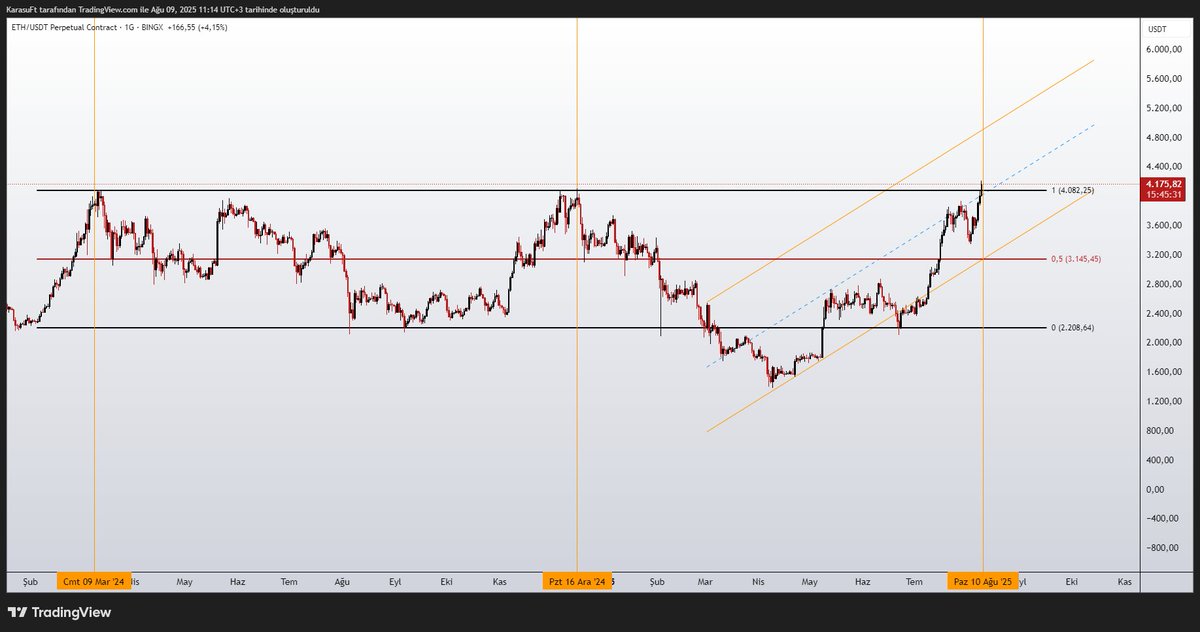Click the Cmt 09 Mar '24 date marker
1200x632 pixels.
[94, 581]
